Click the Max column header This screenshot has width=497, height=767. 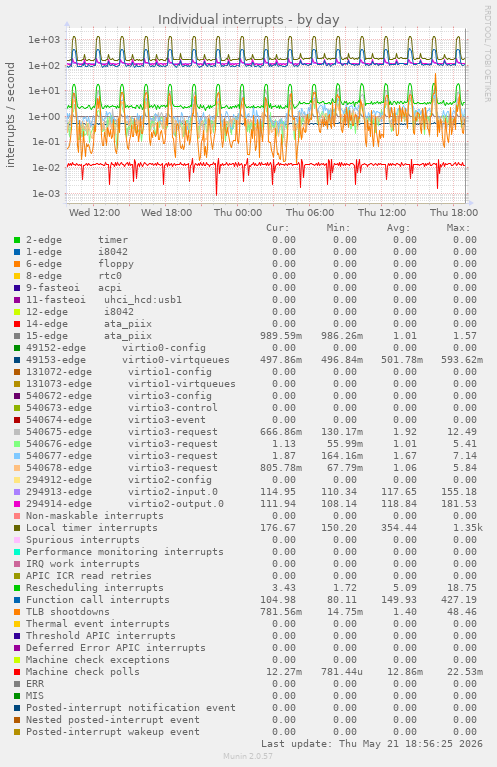458,228
